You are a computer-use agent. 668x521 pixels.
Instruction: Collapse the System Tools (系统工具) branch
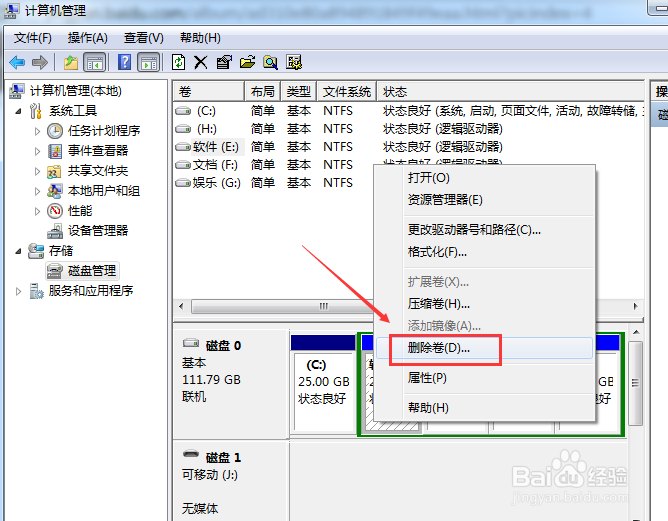[x=18, y=111]
